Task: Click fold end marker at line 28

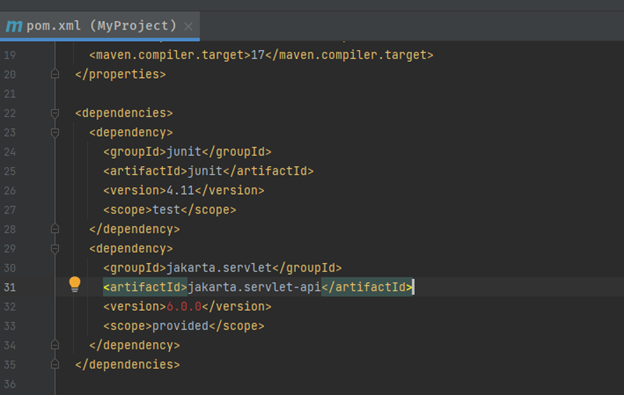Action: [x=55, y=229]
